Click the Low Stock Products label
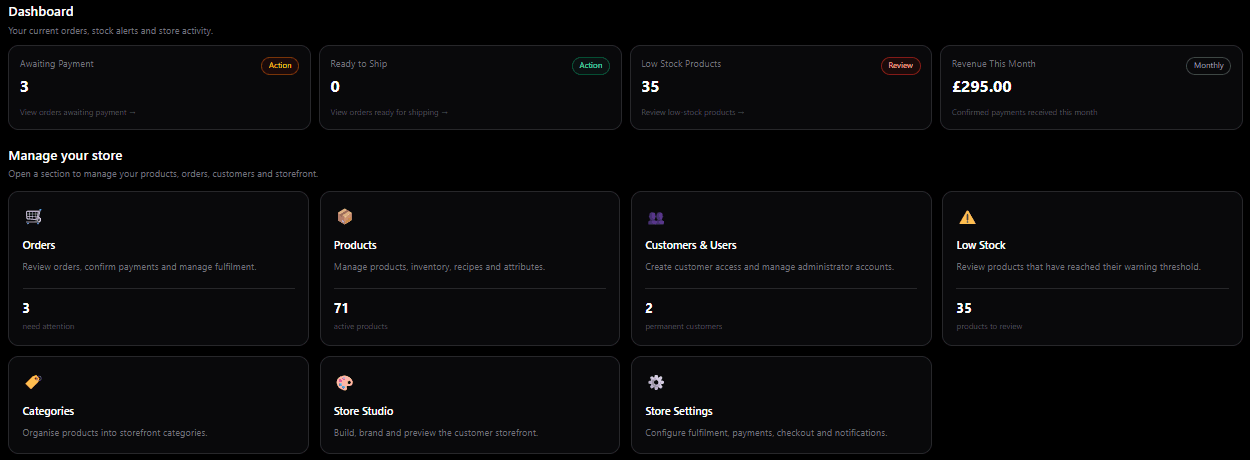The width and height of the screenshot is (1250, 460). pos(681,64)
